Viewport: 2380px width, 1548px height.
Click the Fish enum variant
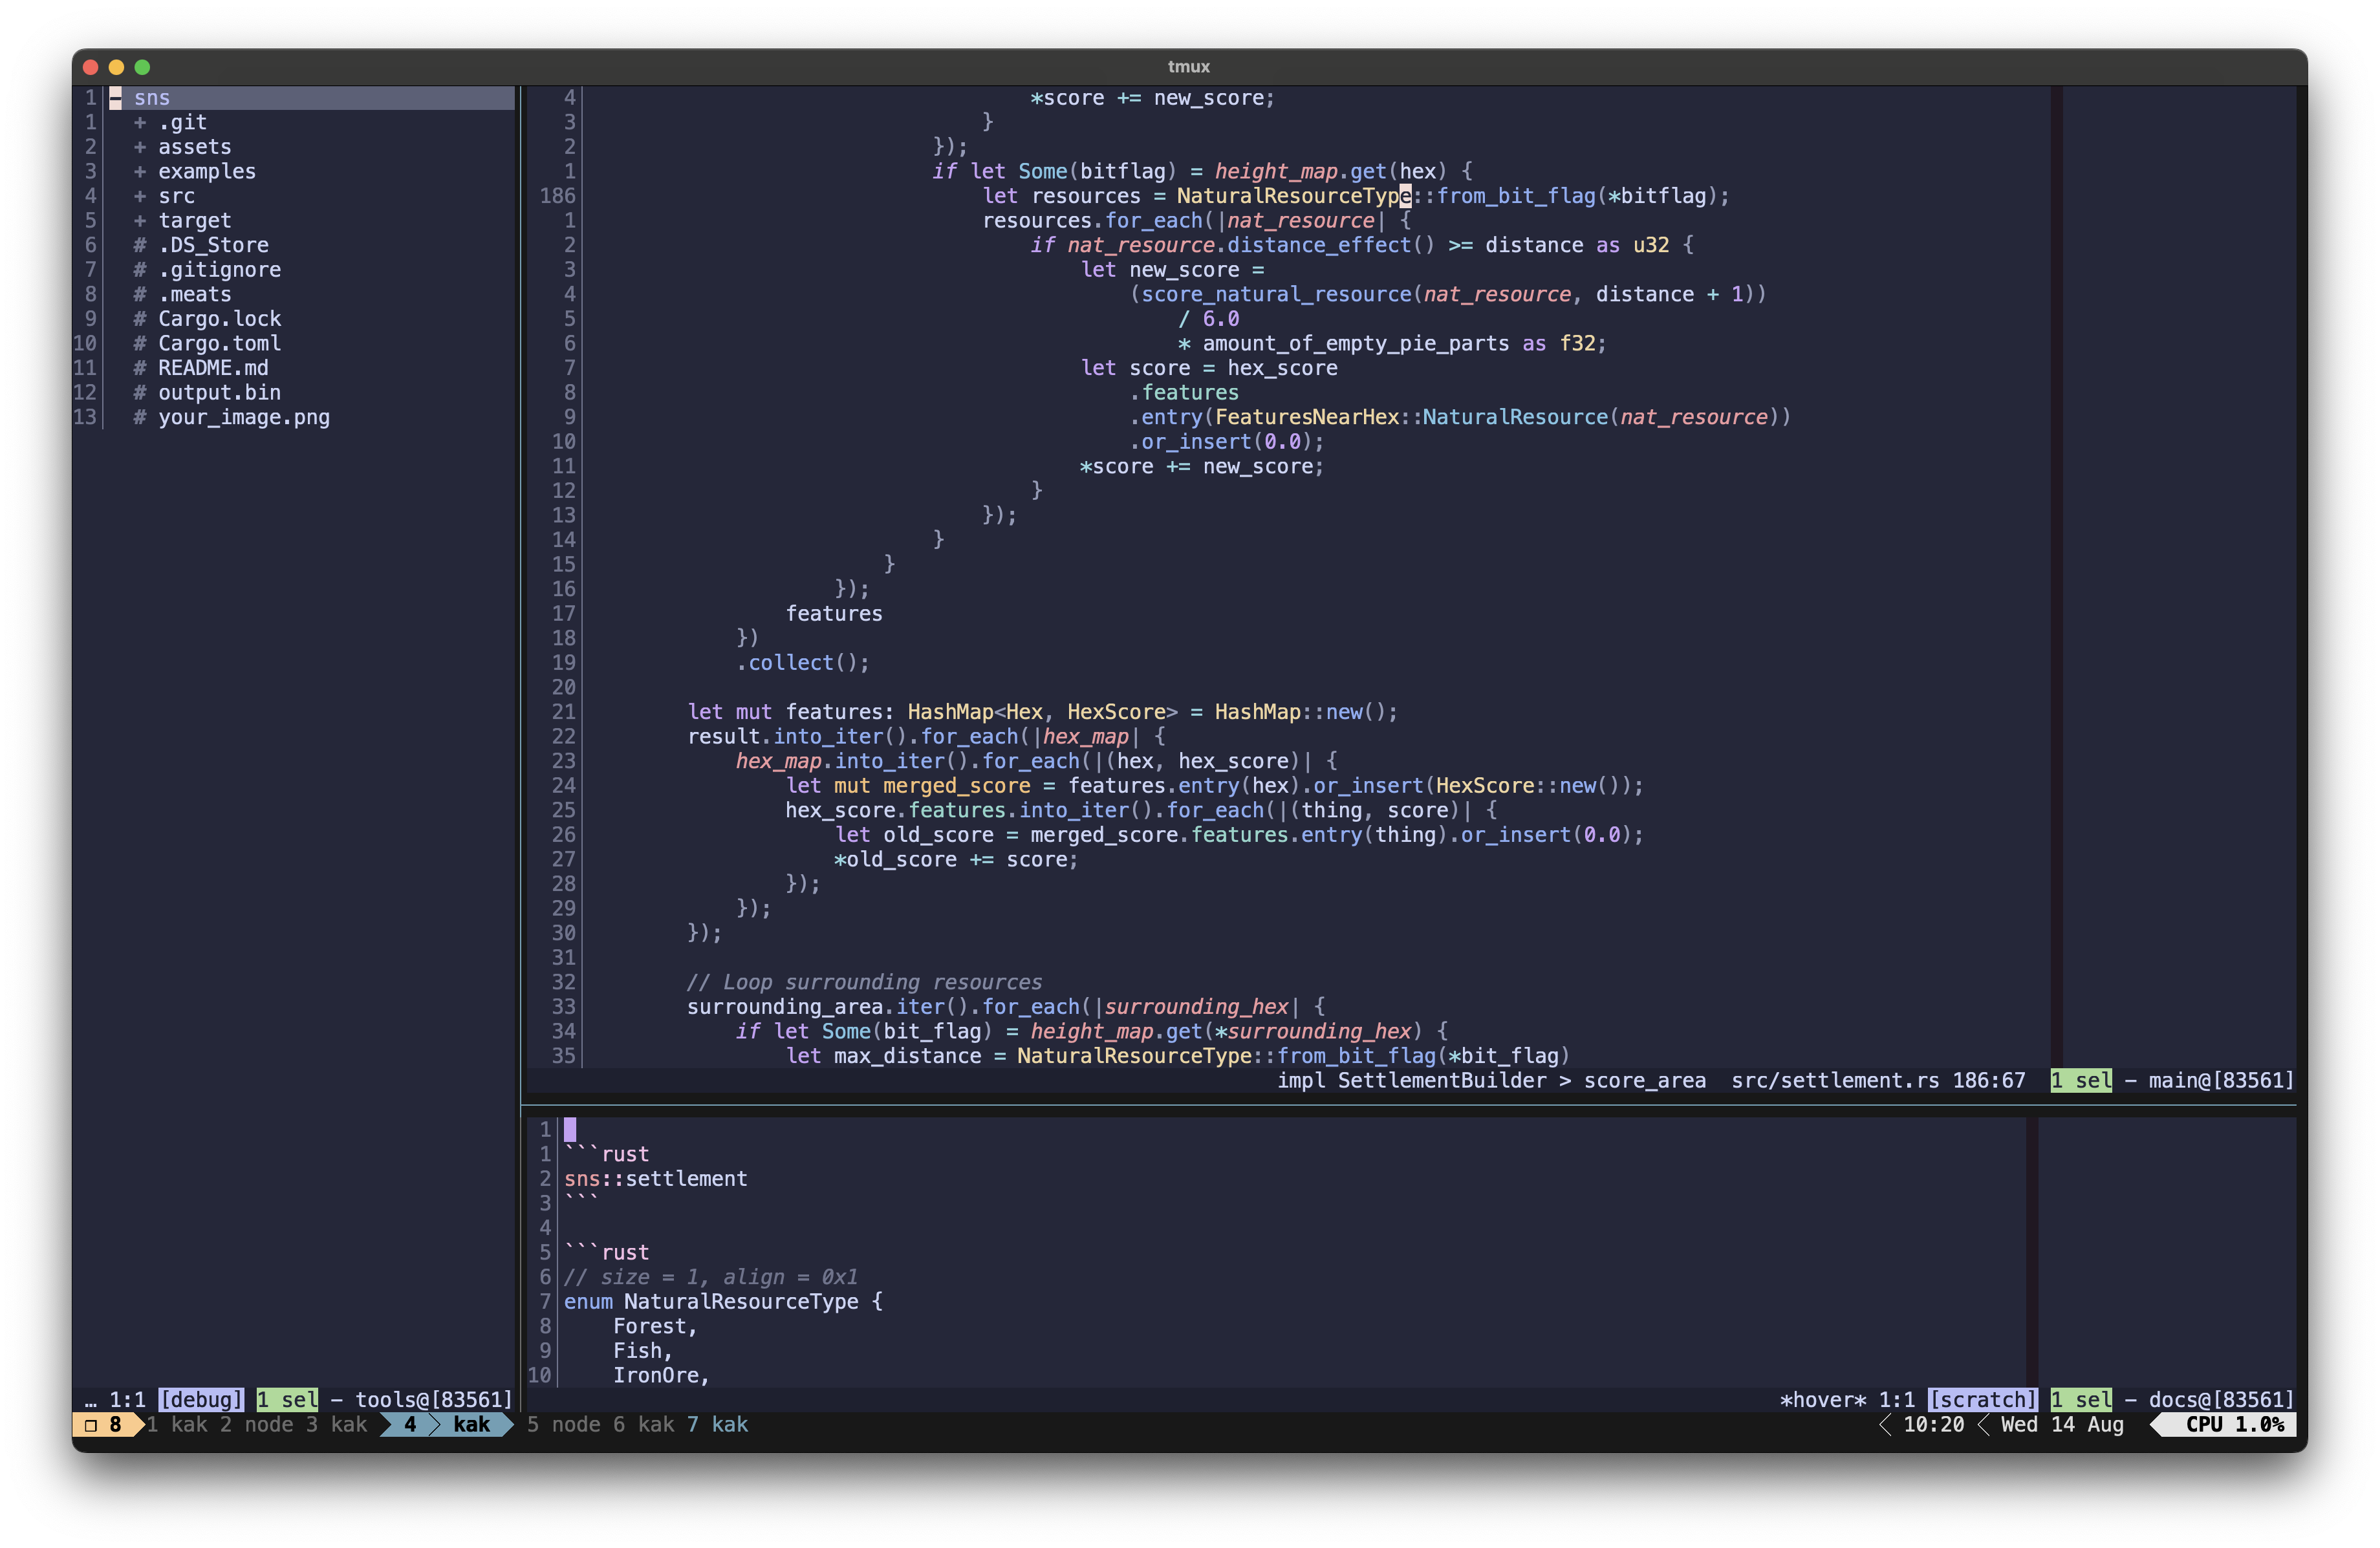(x=637, y=1351)
